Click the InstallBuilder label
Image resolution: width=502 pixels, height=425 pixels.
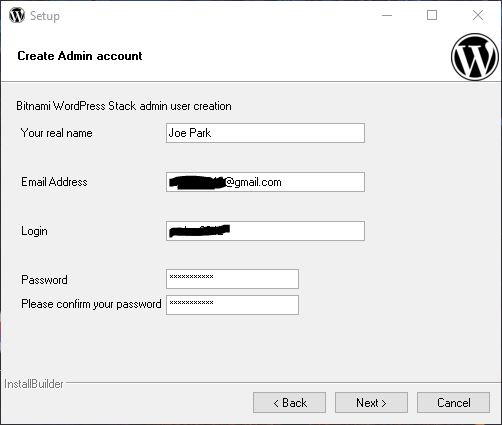[34, 384]
